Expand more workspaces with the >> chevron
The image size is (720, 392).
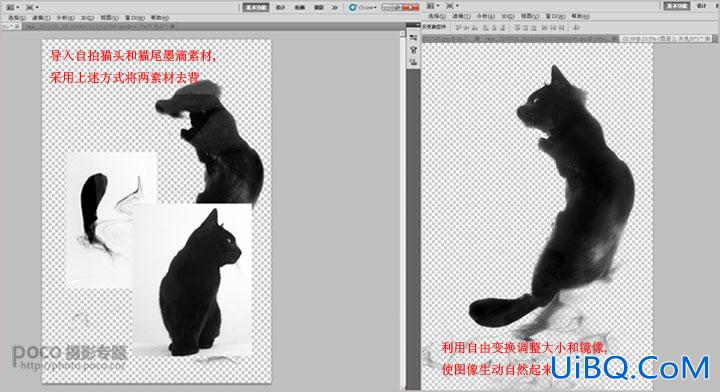point(335,7)
